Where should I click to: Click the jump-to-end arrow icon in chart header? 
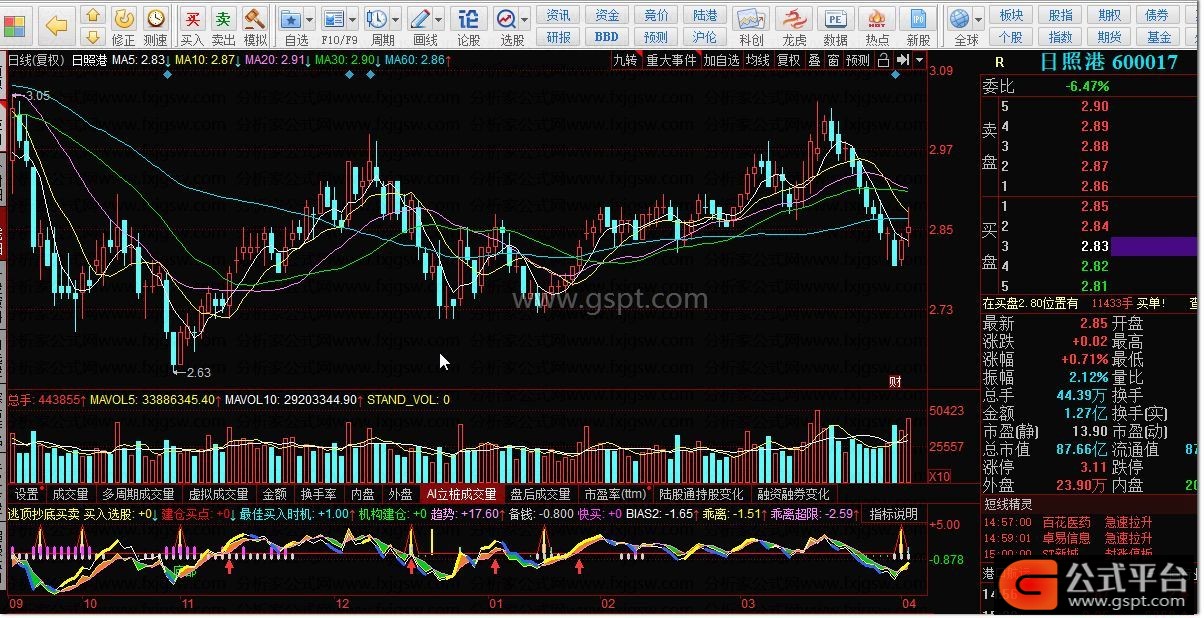pyautogui.click(x=902, y=60)
